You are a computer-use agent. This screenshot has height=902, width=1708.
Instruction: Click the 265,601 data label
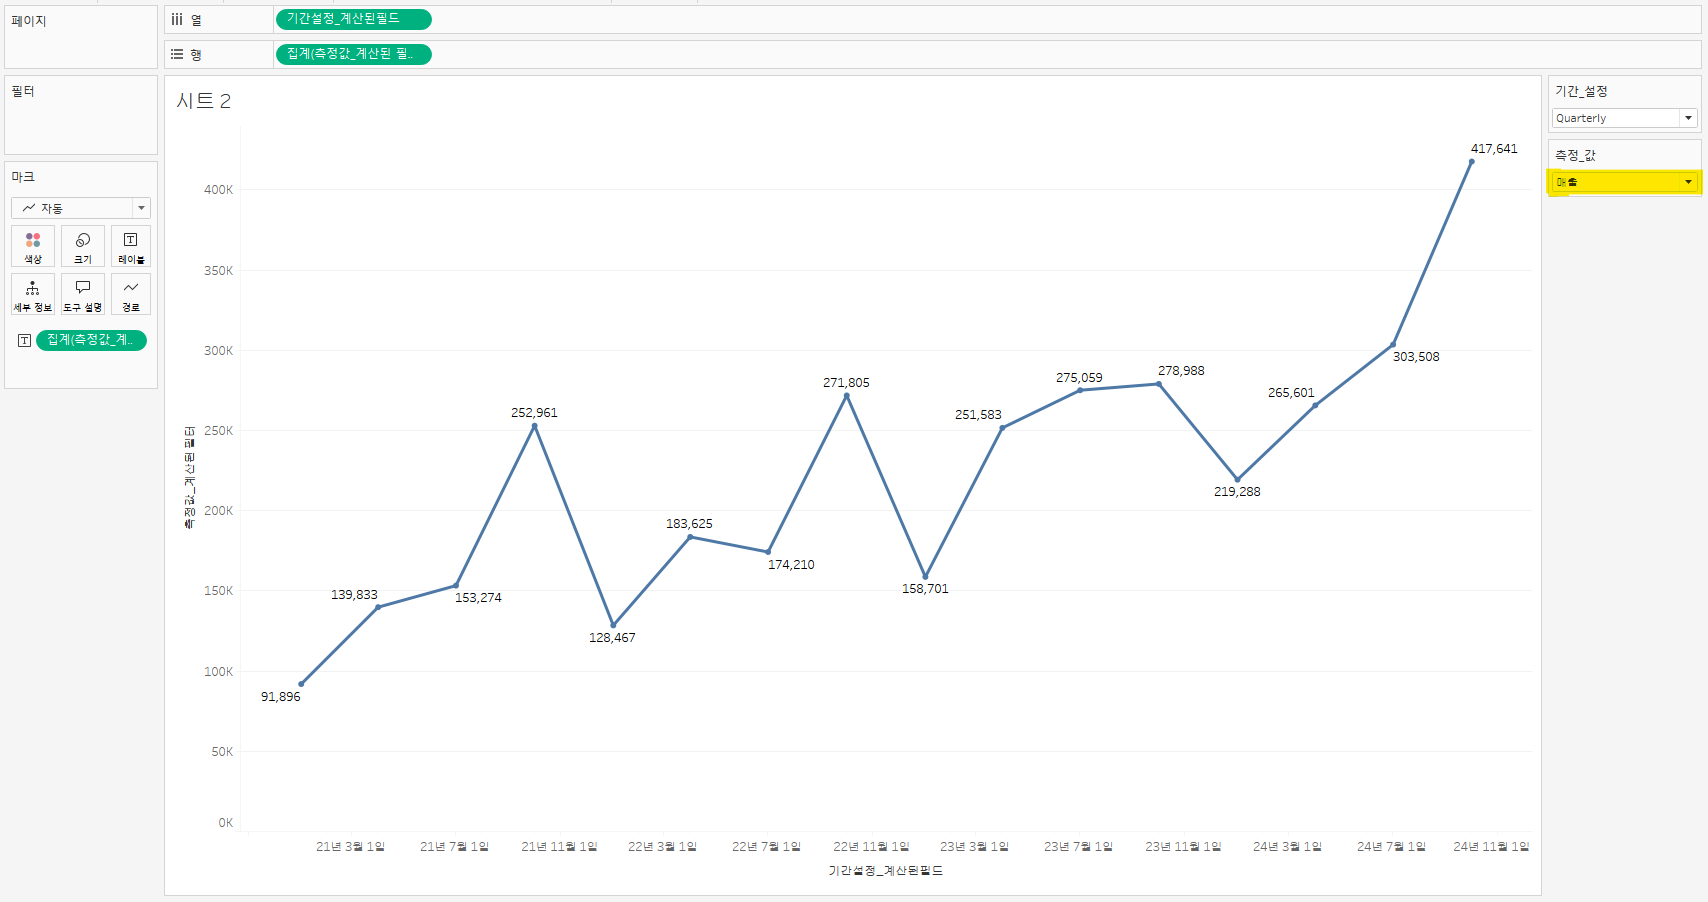pyautogui.click(x=1291, y=393)
